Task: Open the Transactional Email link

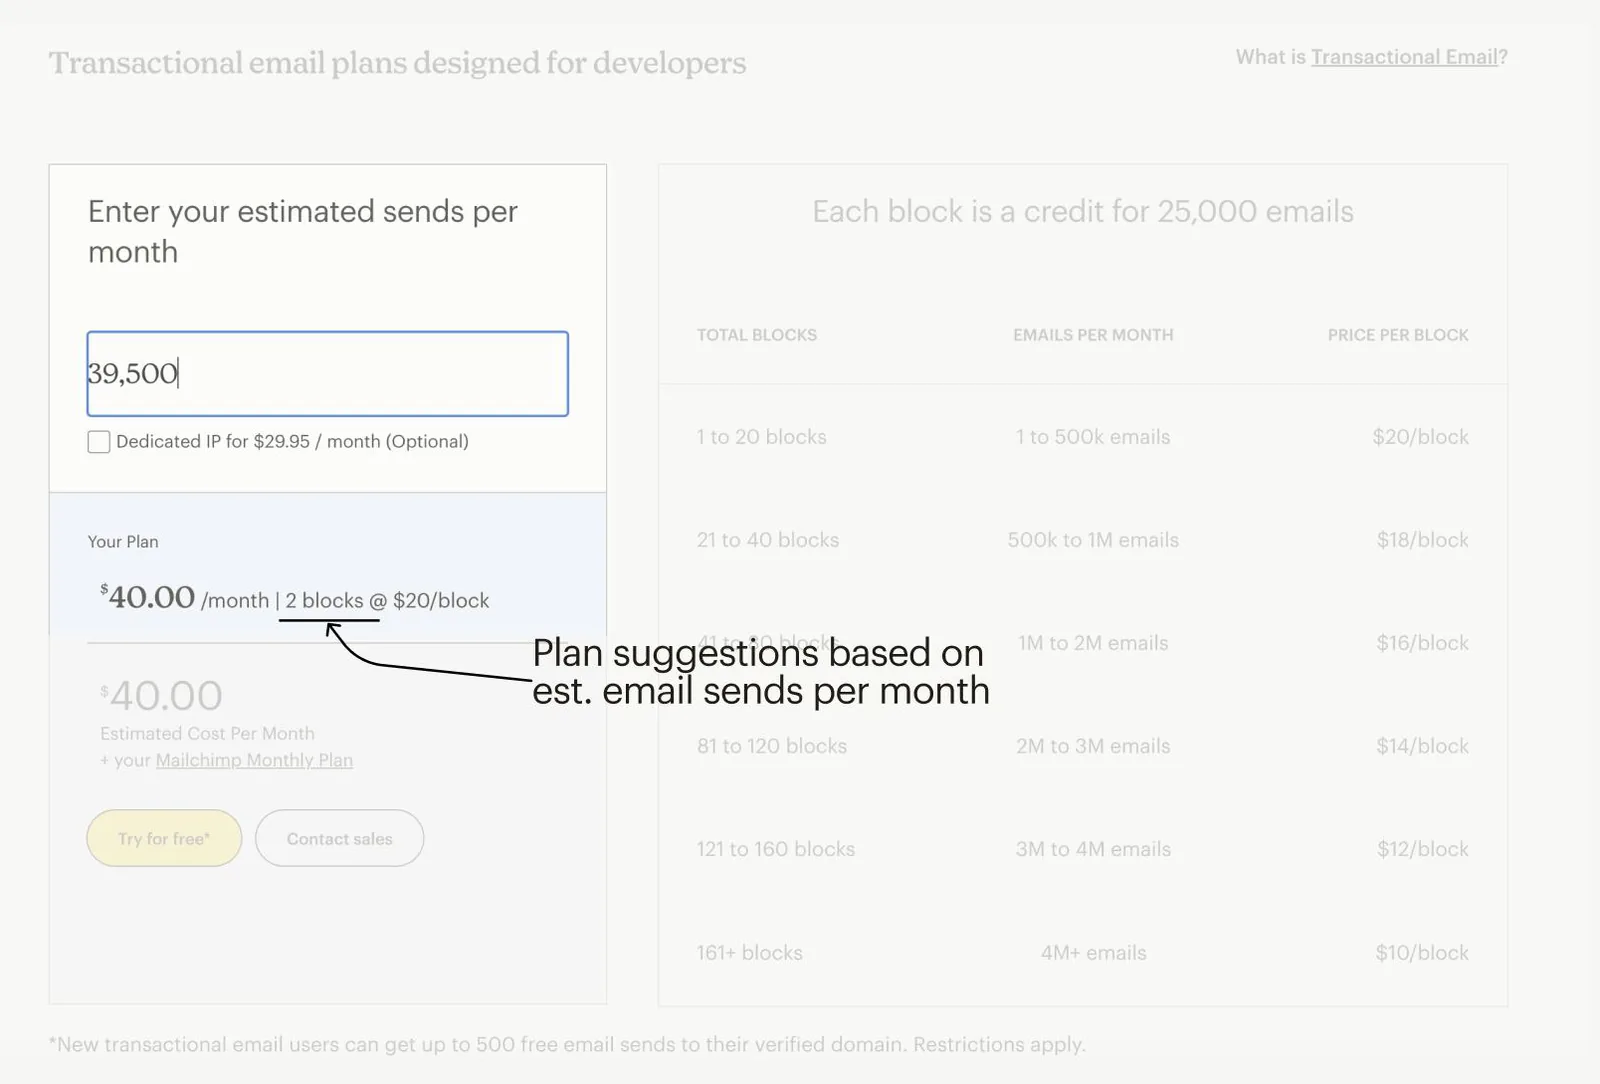Action: 1404,57
